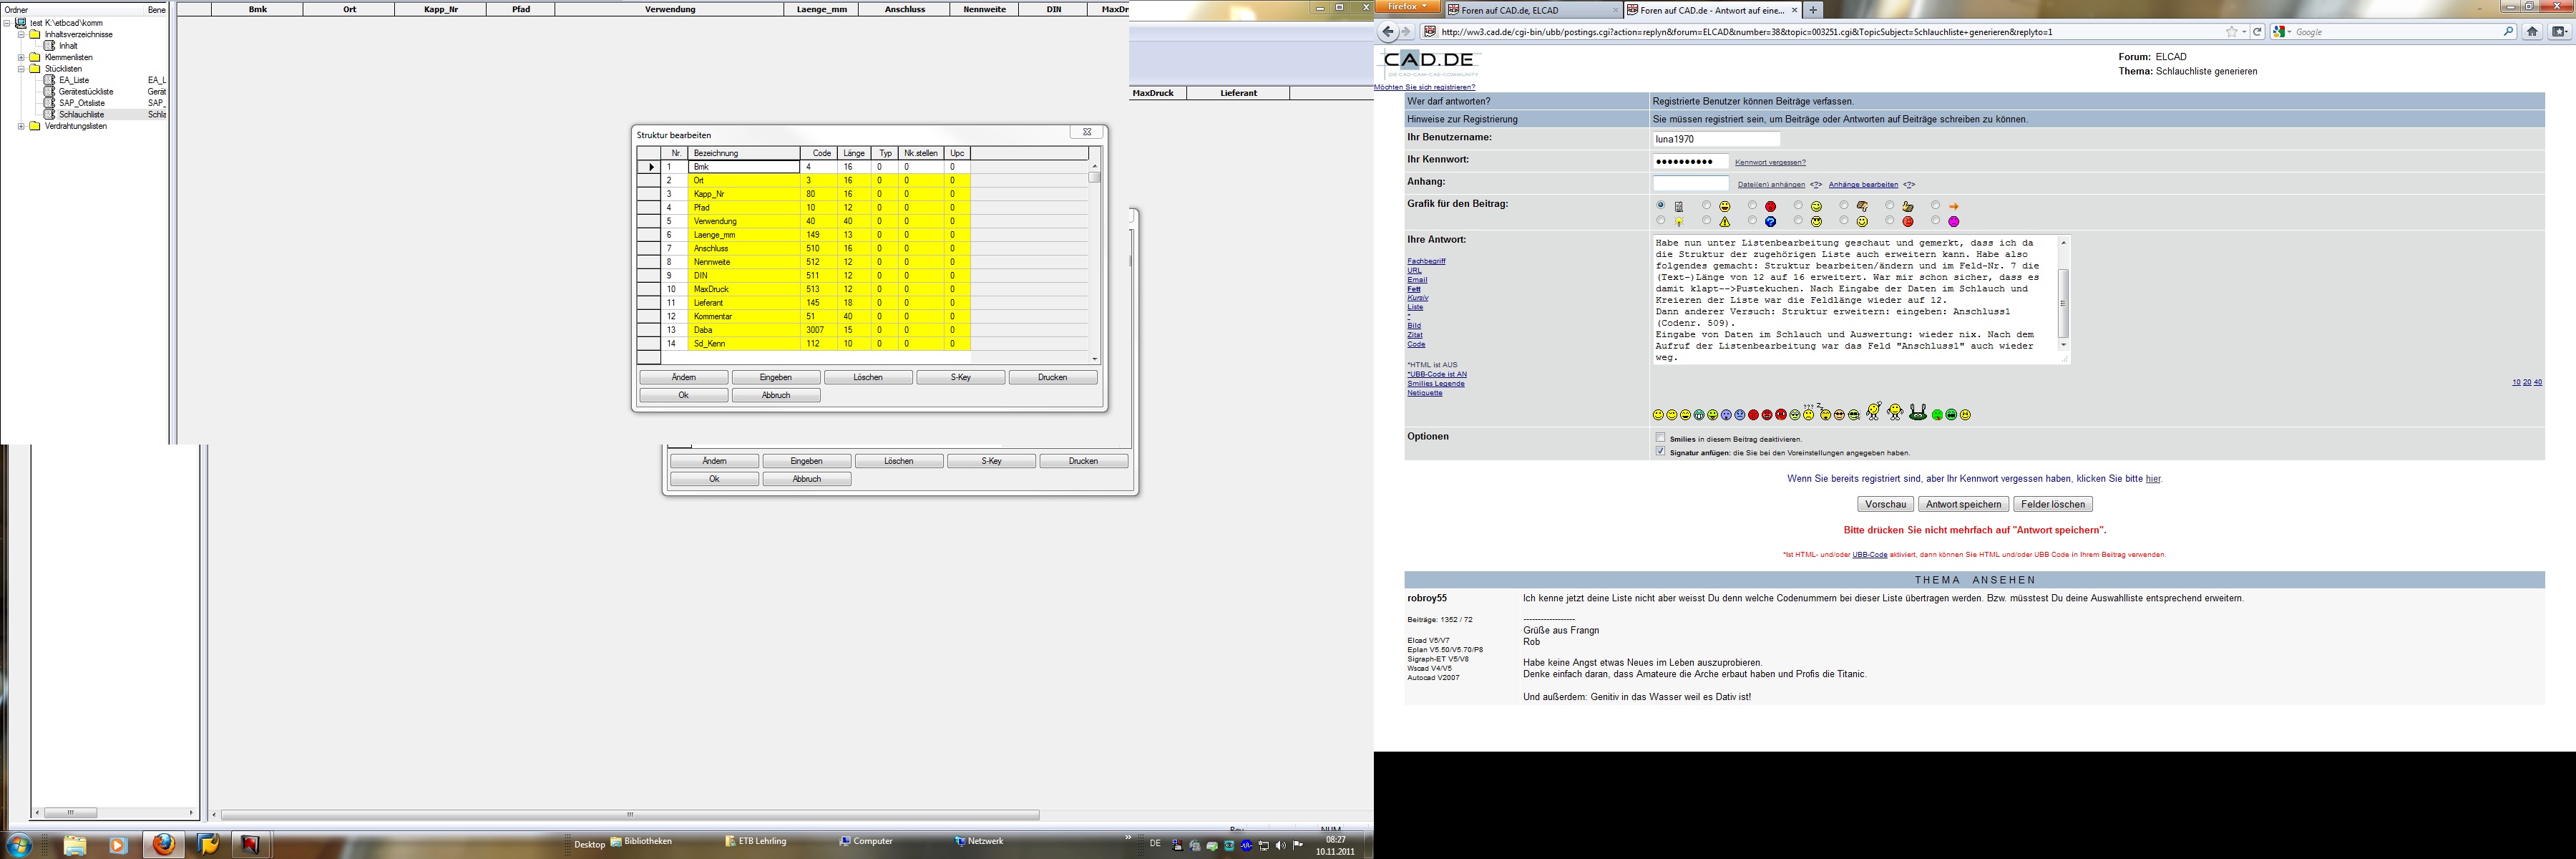The width and height of the screenshot is (2576, 859).
Task: Click the Firefox taskbar icon
Action: coord(164,844)
